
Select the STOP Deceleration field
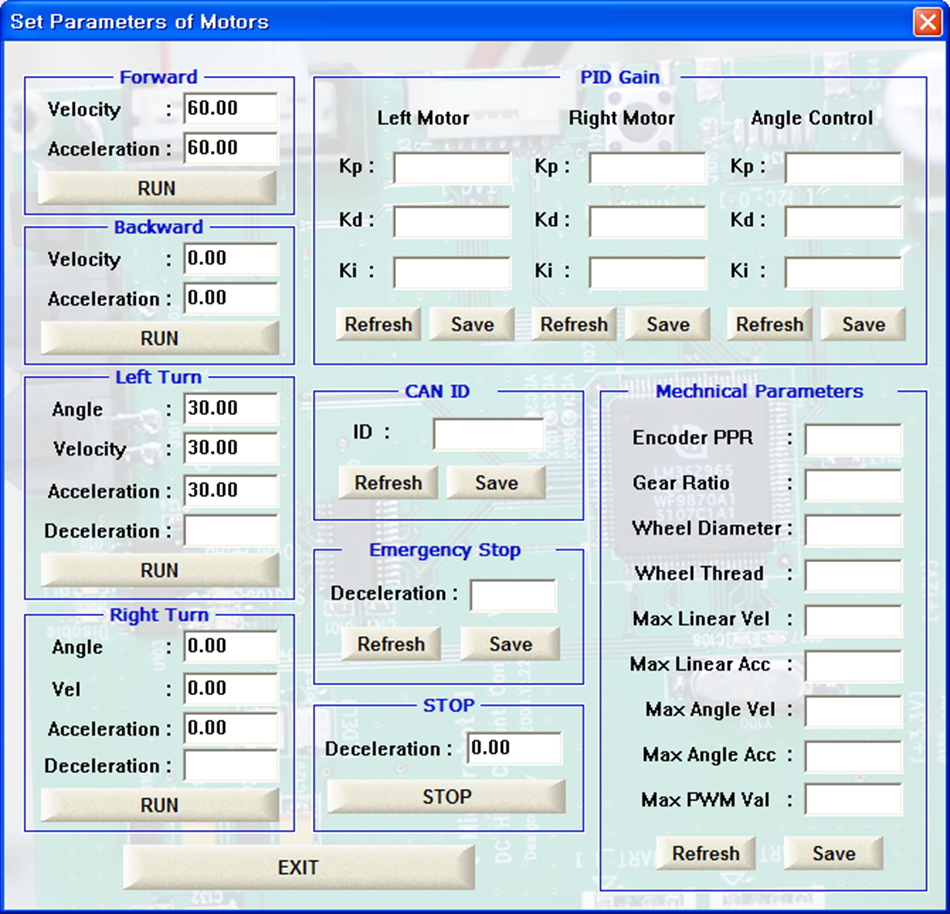tap(514, 748)
